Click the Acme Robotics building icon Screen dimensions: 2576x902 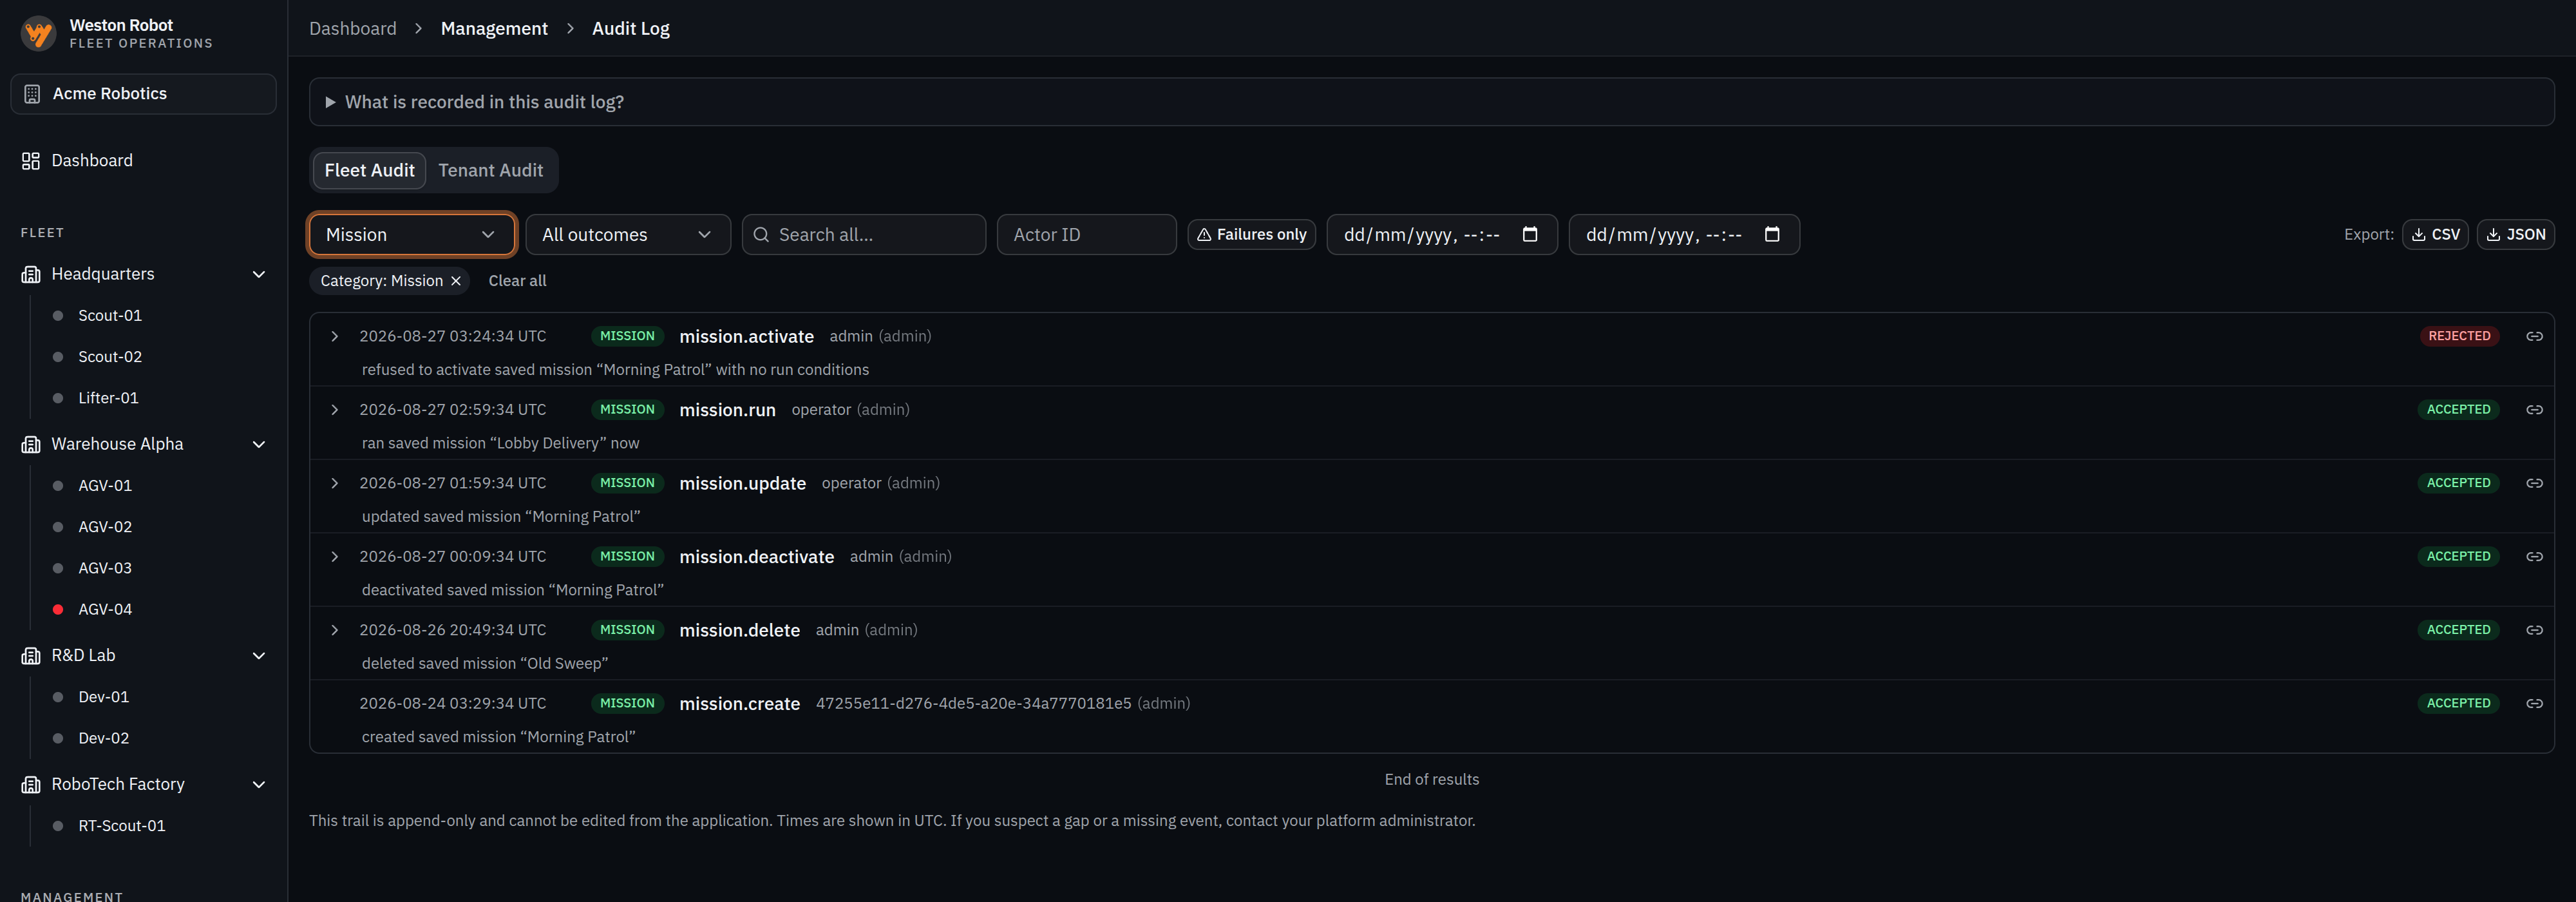pos(32,94)
